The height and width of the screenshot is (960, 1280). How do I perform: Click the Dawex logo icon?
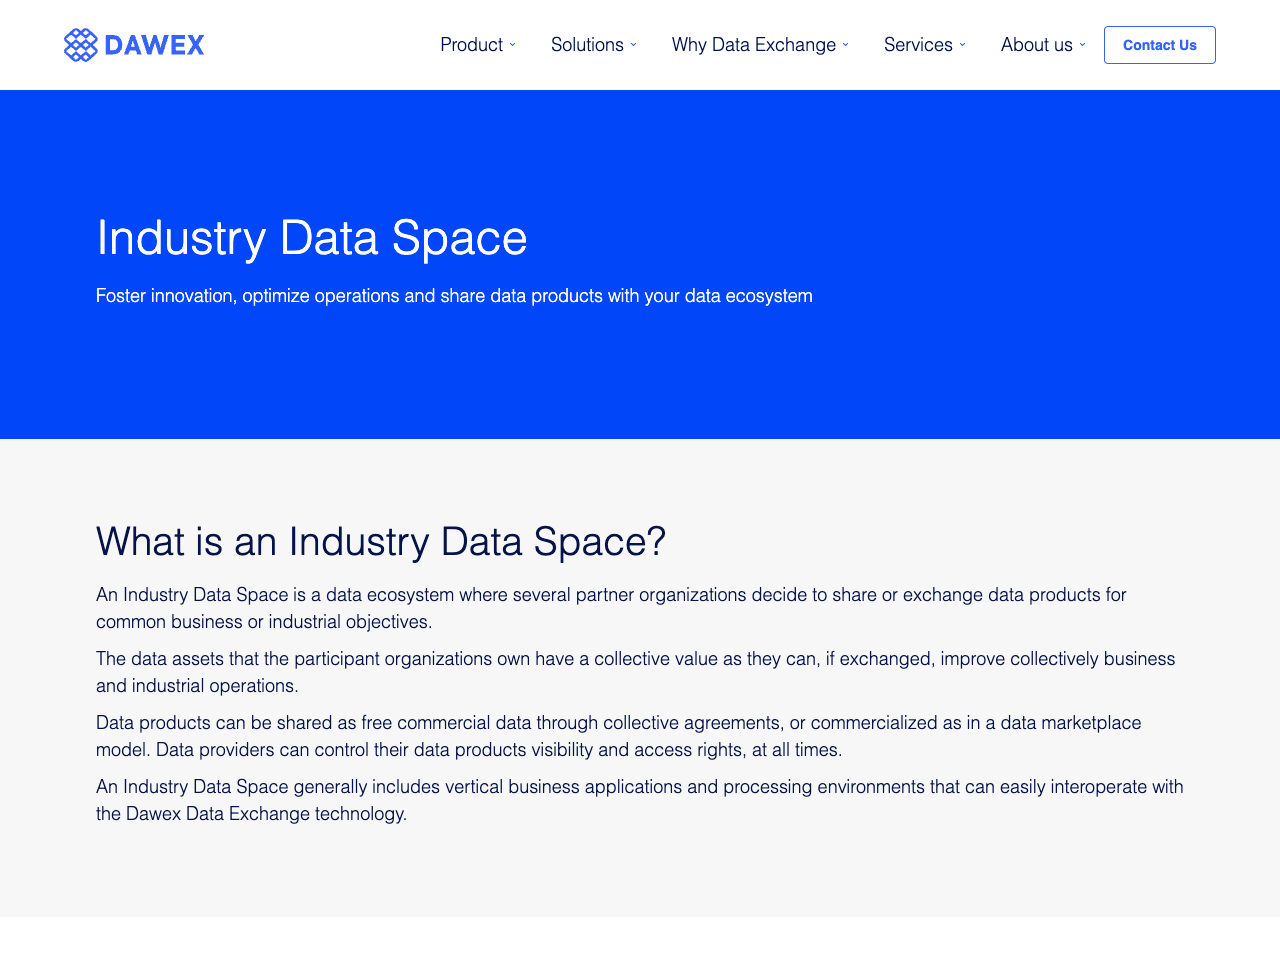pos(81,45)
